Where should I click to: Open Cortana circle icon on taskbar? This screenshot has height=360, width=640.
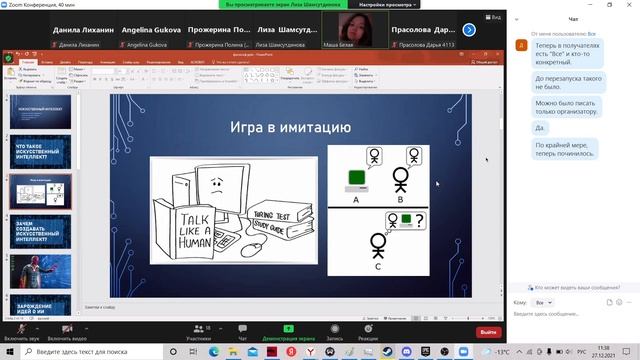[173, 351]
